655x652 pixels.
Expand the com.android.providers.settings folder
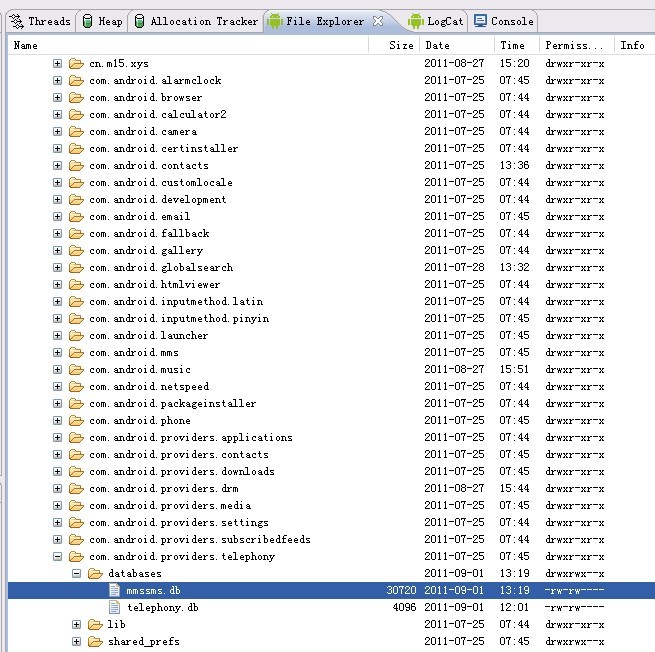coord(58,523)
